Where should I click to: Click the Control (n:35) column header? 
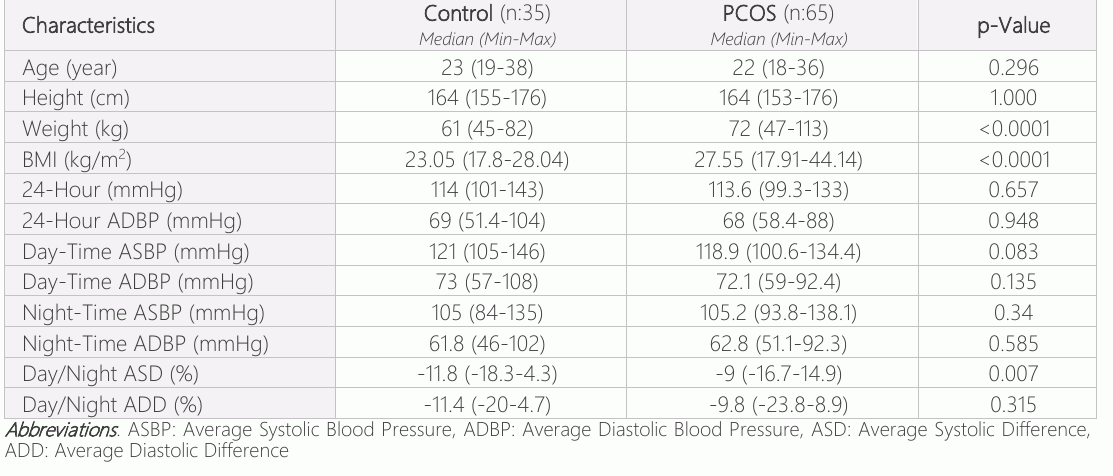487,13
